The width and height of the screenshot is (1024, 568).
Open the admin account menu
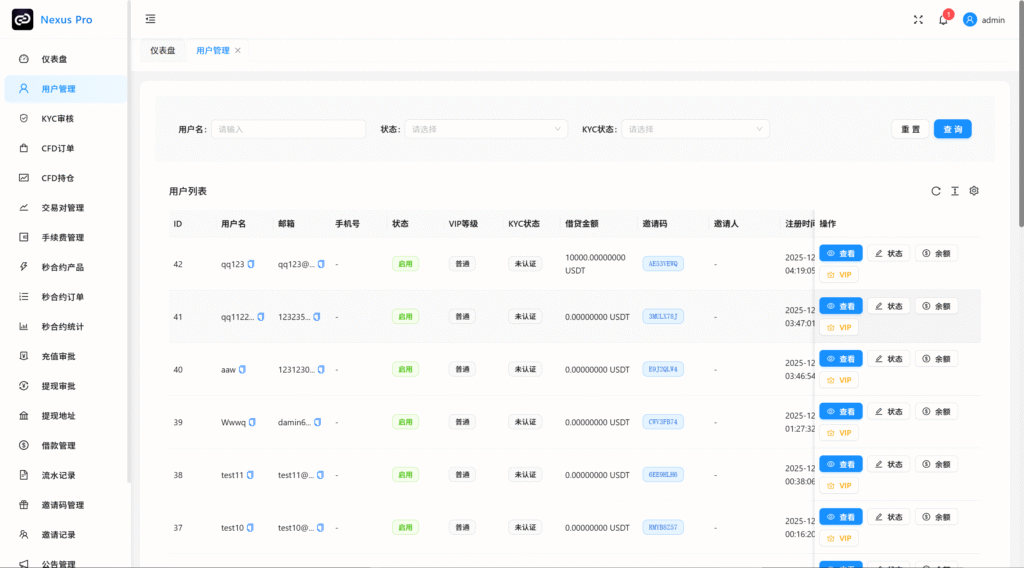click(984, 19)
